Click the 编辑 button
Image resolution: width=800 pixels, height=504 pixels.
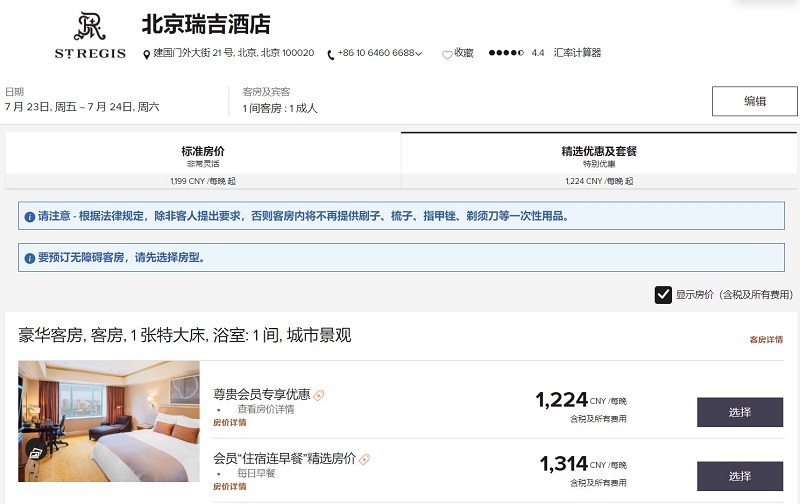click(x=755, y=101)
